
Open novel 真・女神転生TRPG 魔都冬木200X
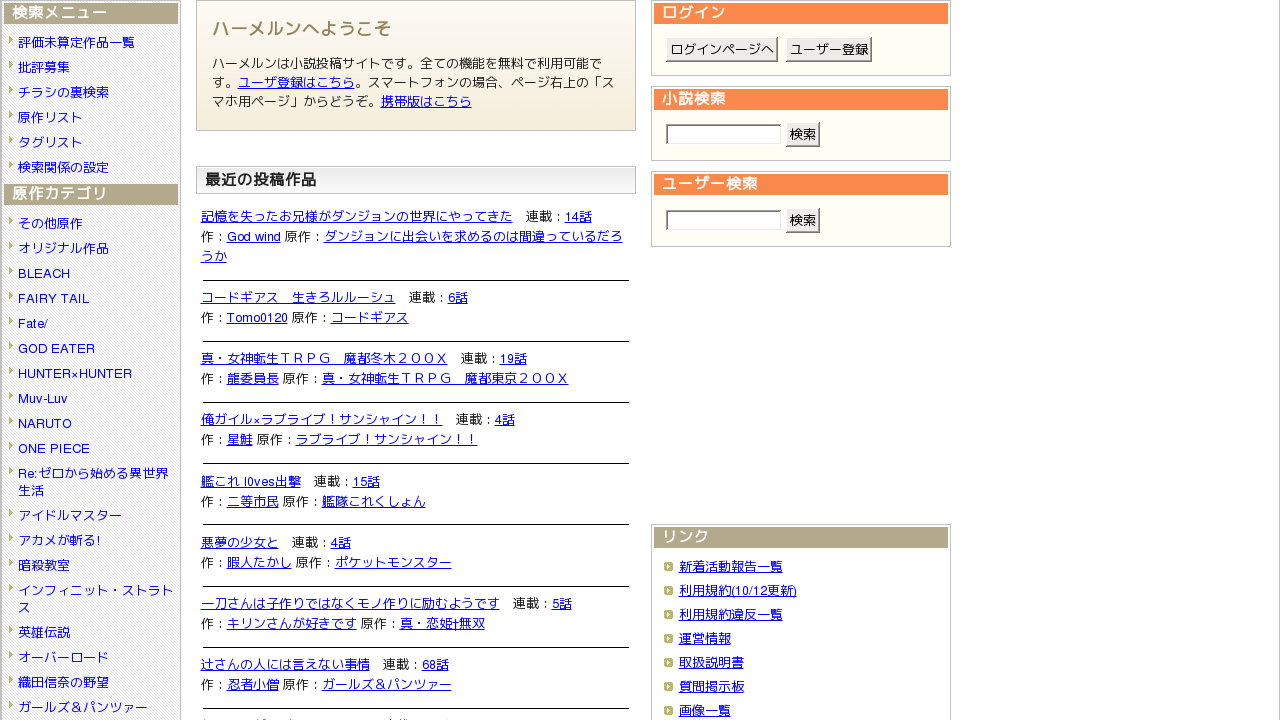coord(324,358)
